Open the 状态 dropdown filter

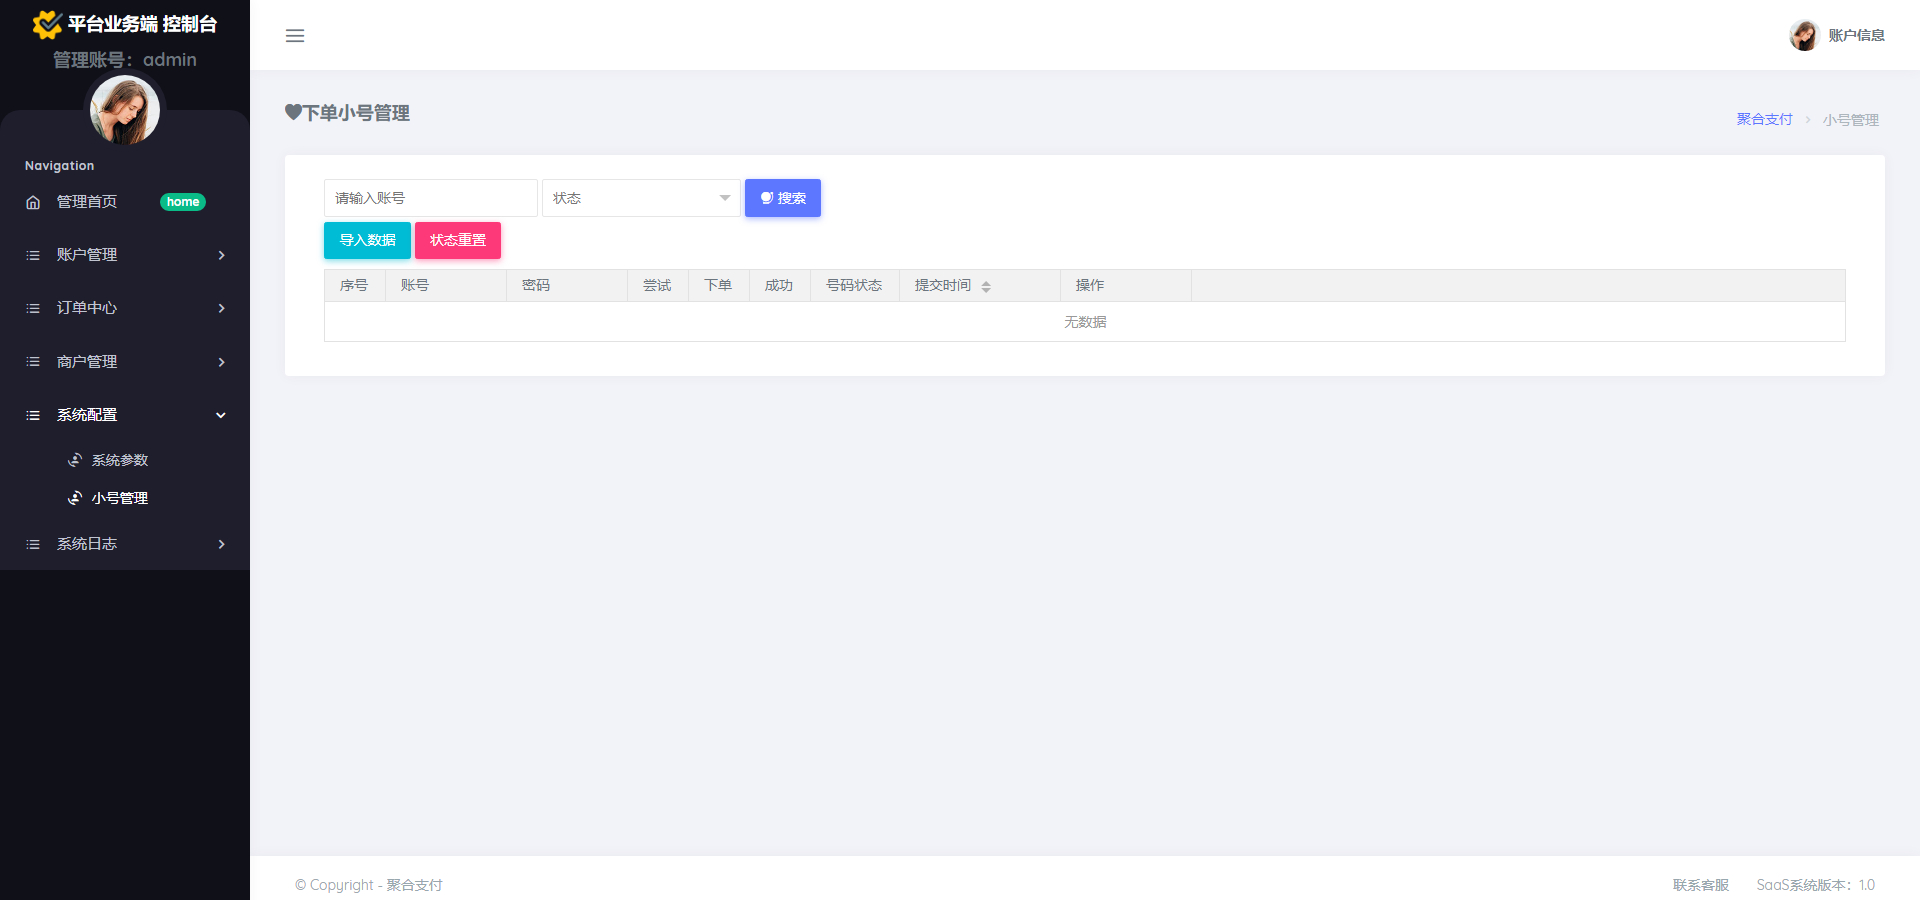coord(641,198)
